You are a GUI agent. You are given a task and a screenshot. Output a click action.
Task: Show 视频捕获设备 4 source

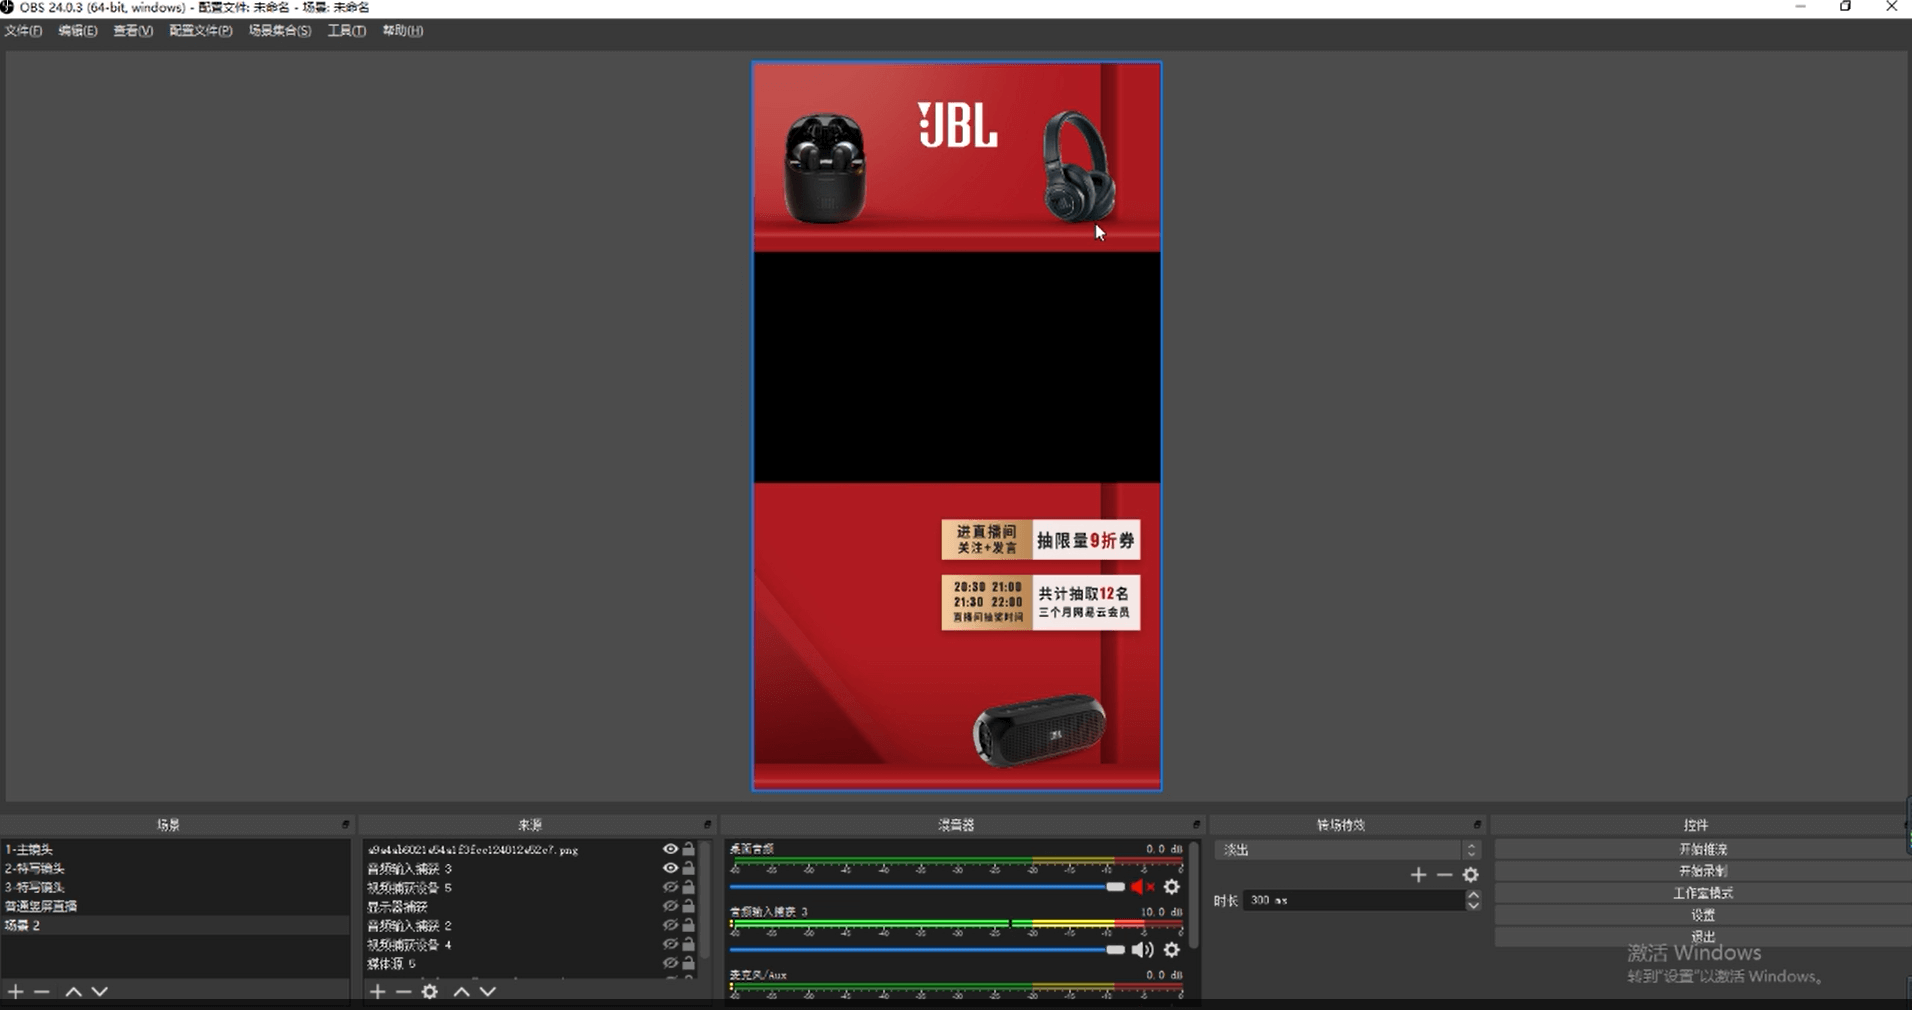coord(670,944)
